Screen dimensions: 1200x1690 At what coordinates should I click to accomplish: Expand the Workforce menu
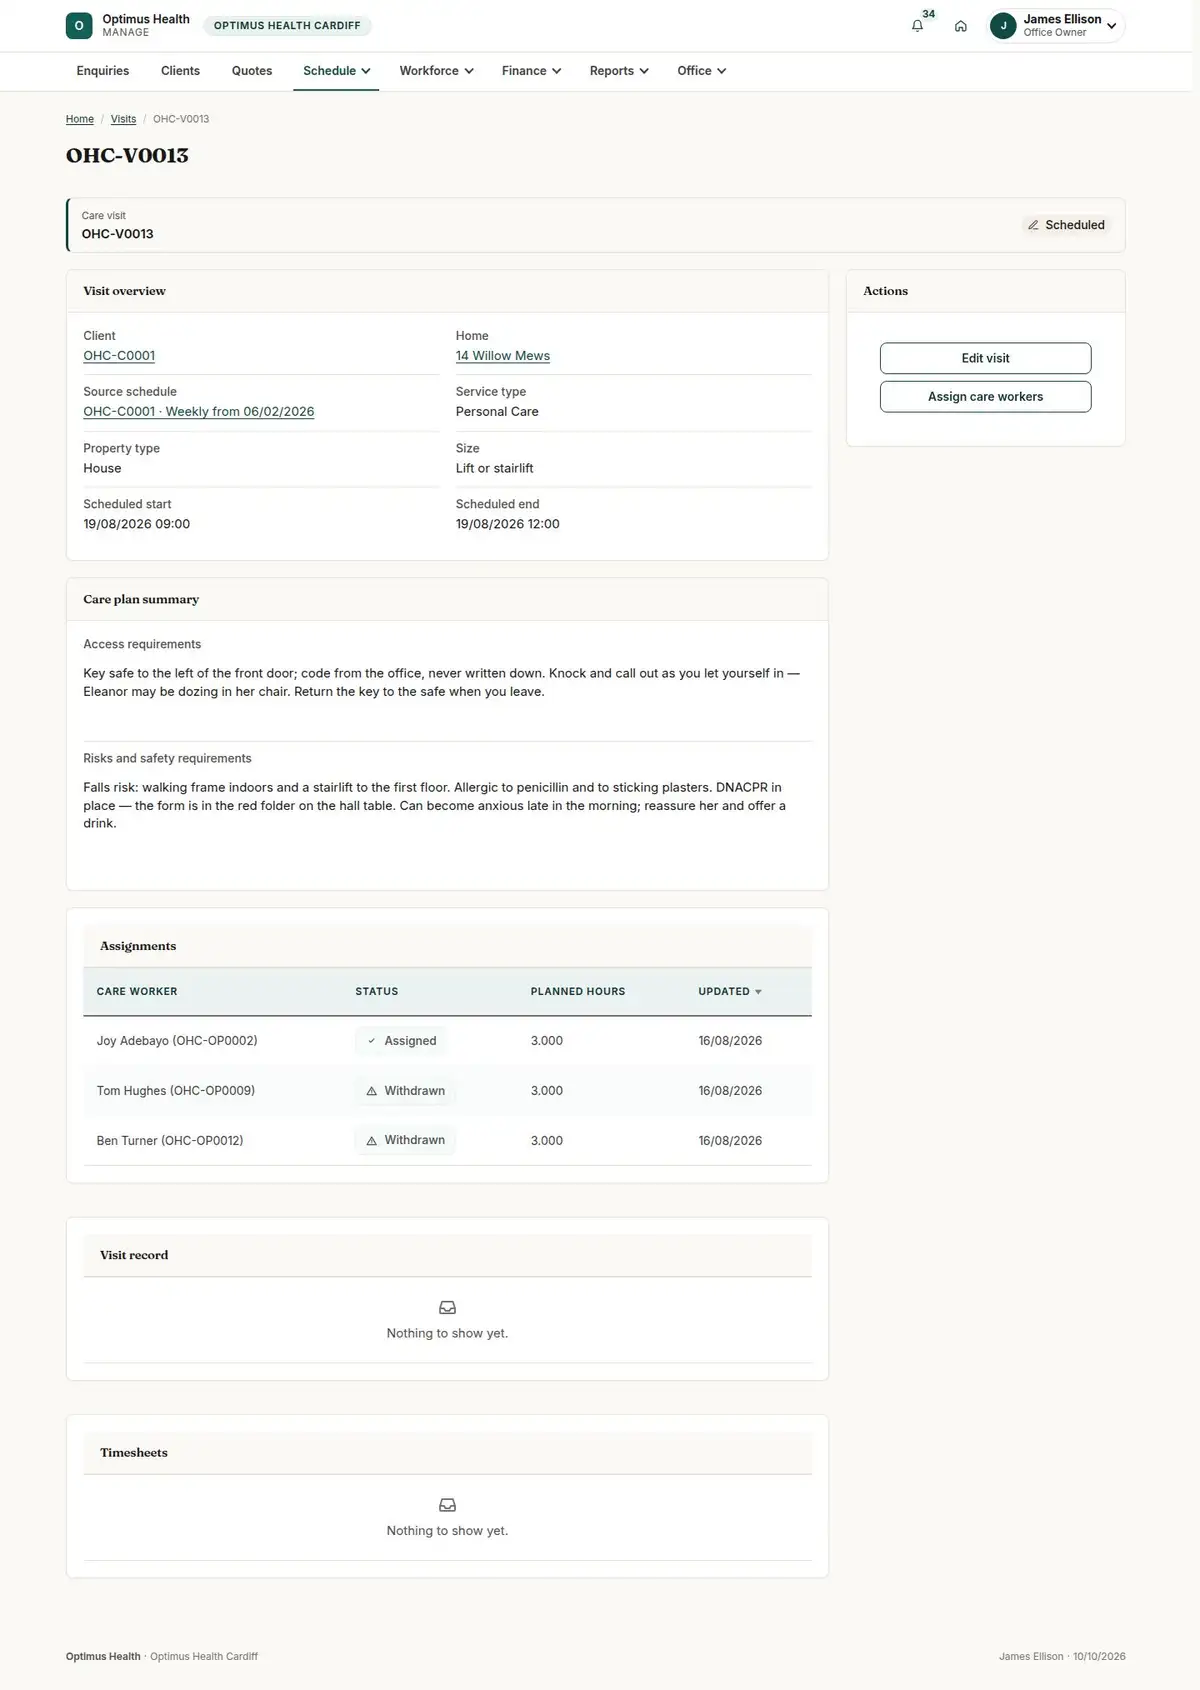[x=436, y=71]
